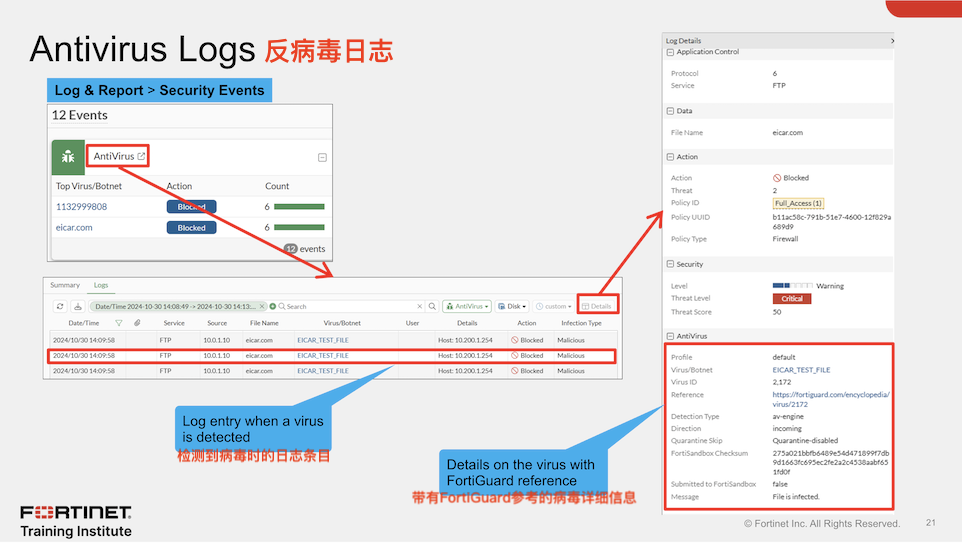Collapse Action section in Log Details
962x543 pixels.
tap(670, 157)
